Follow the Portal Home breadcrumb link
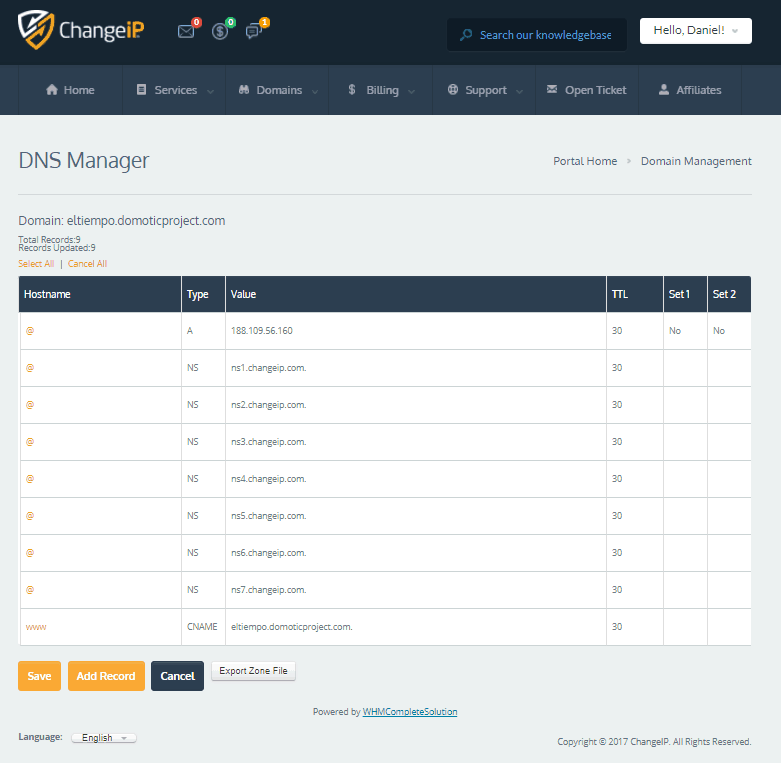The width and height of the screenshot is (781, 763). click(585, 161)
